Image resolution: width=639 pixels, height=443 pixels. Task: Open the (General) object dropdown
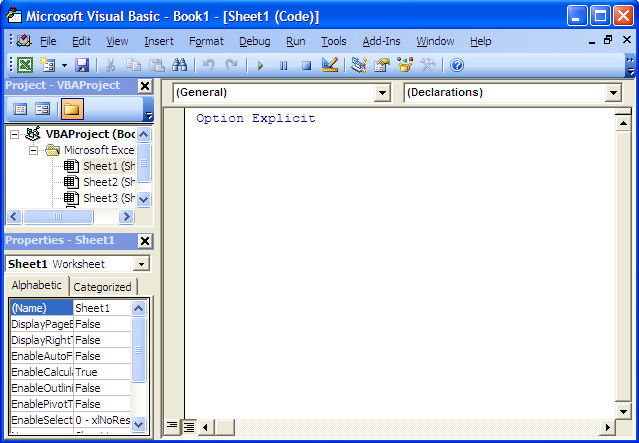(382, 93)
